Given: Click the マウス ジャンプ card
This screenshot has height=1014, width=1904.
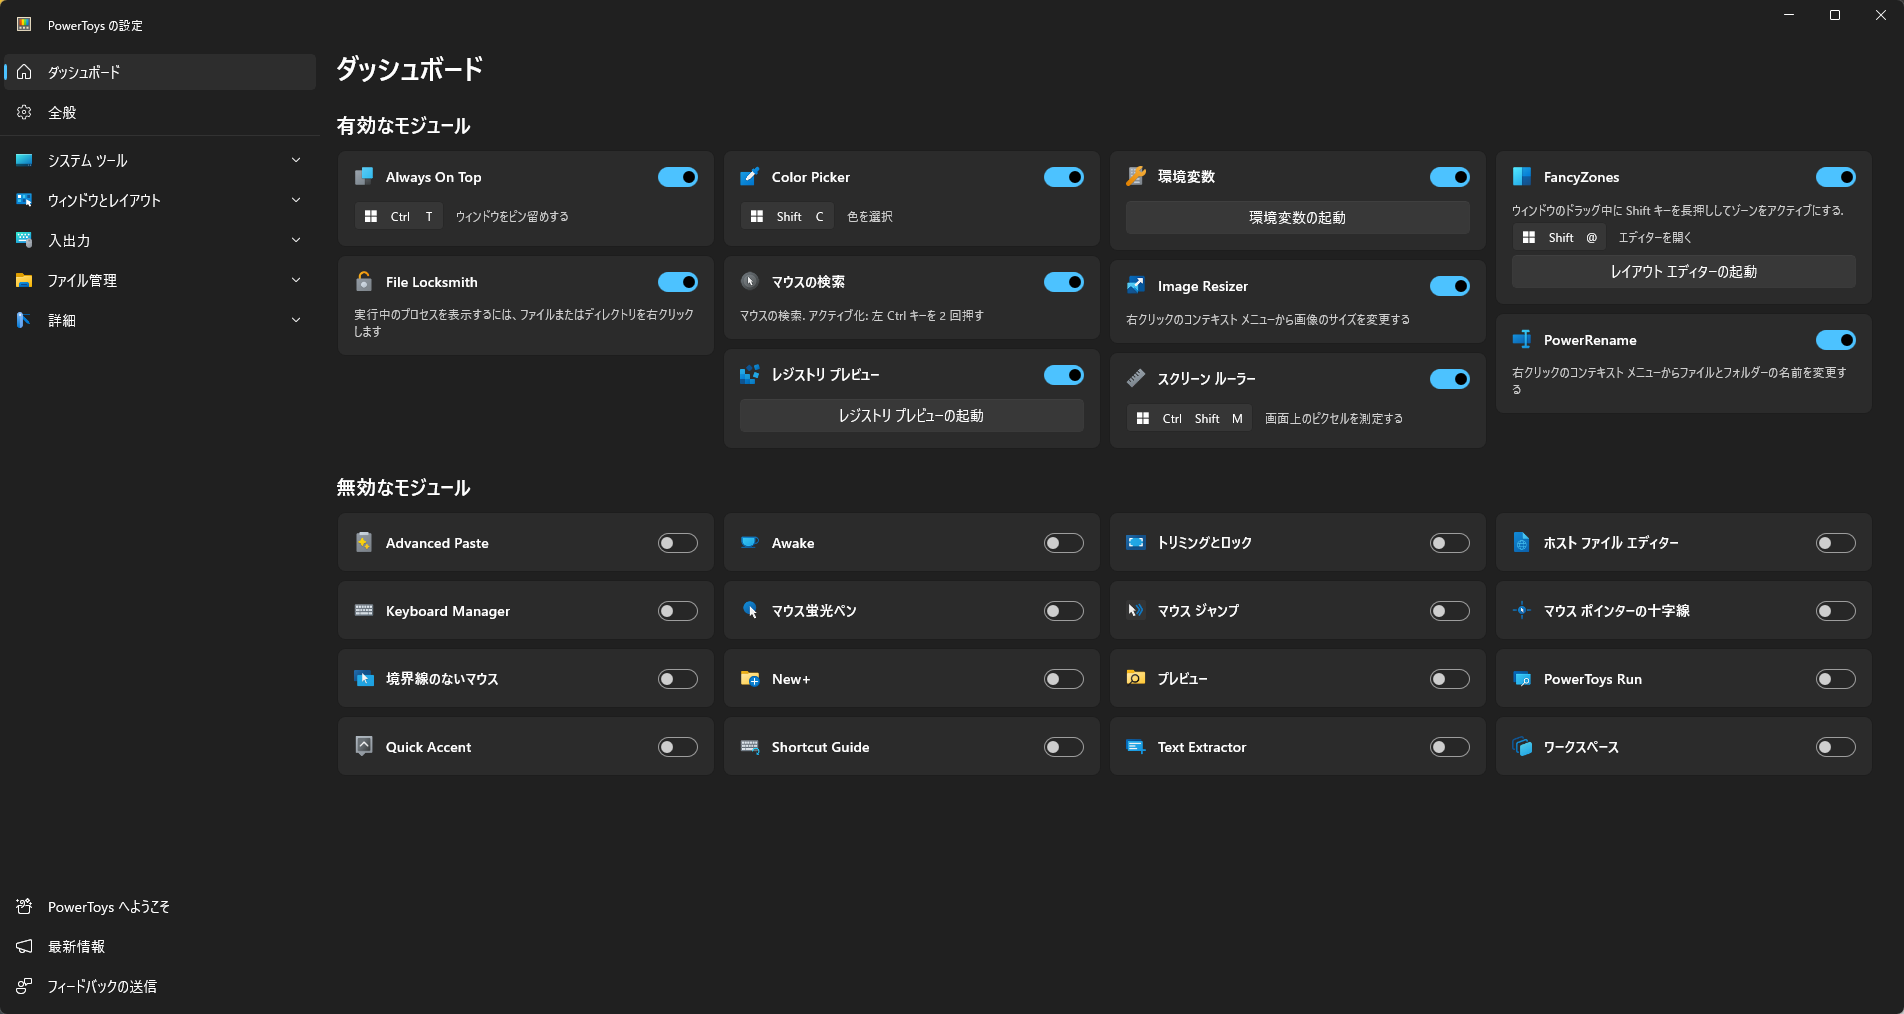Looking at the screenshot, I should tap(1297, 611).
